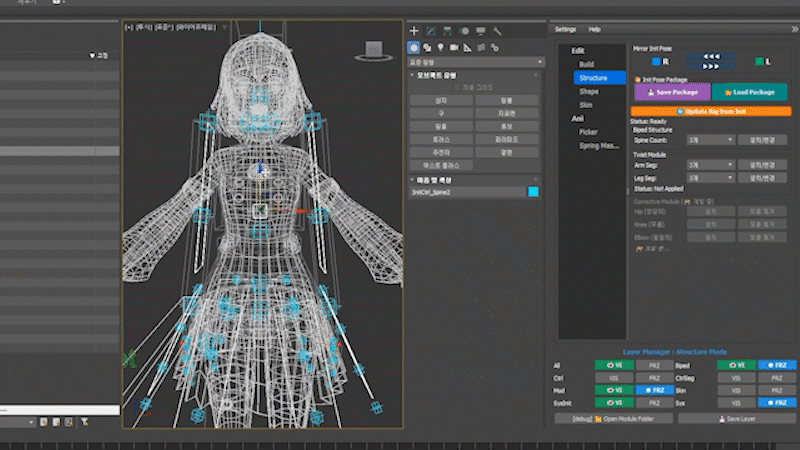Screen dimensions: 800x450
Task: Expand the standard primitives category dropdown
Action: point(476,61)
